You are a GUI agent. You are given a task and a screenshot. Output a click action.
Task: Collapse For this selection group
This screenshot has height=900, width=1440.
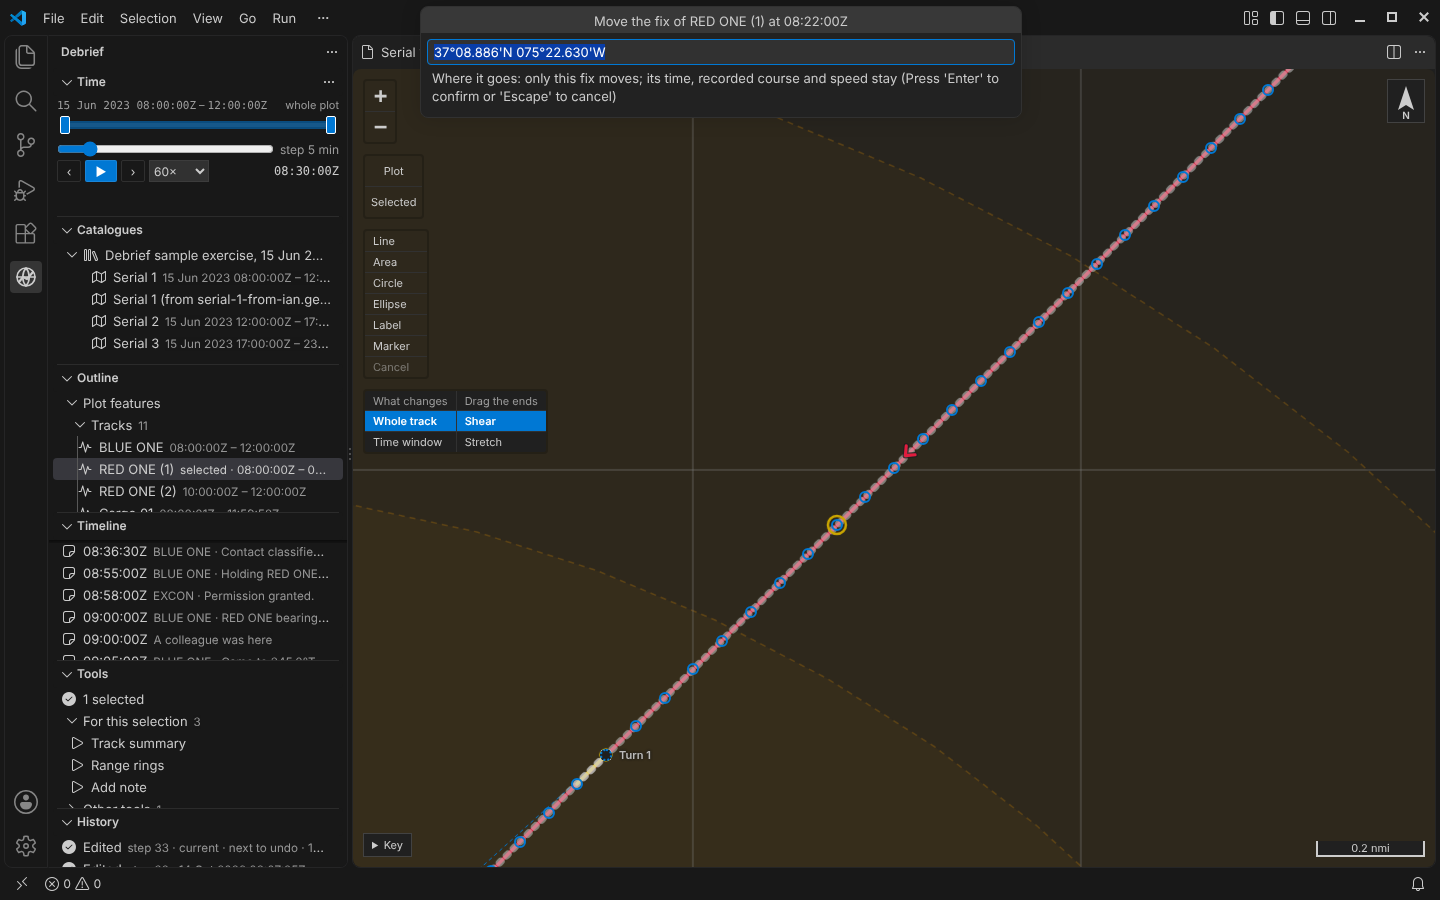[x=72, y=722]
